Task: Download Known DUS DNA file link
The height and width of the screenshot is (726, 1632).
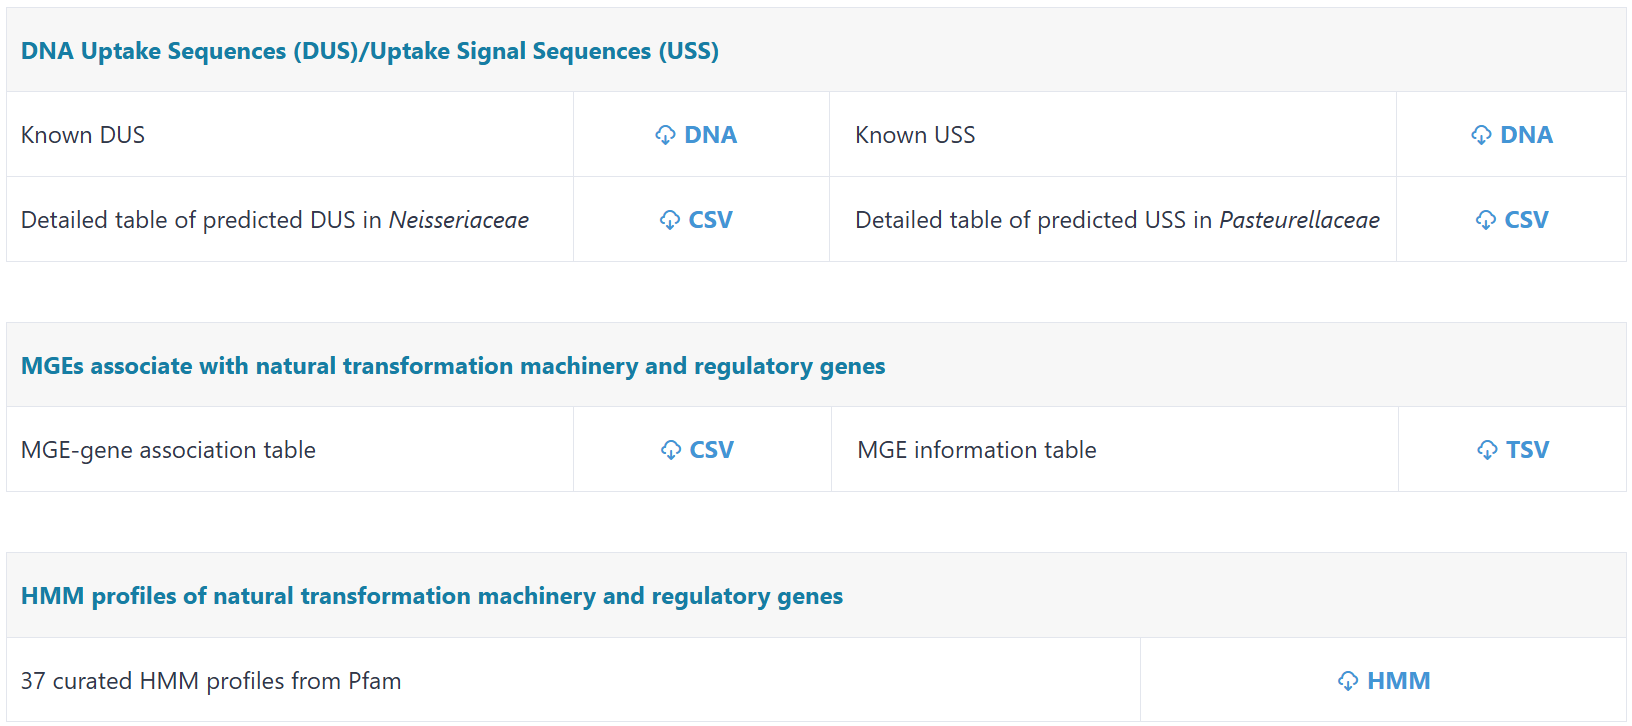Action: 710,135
